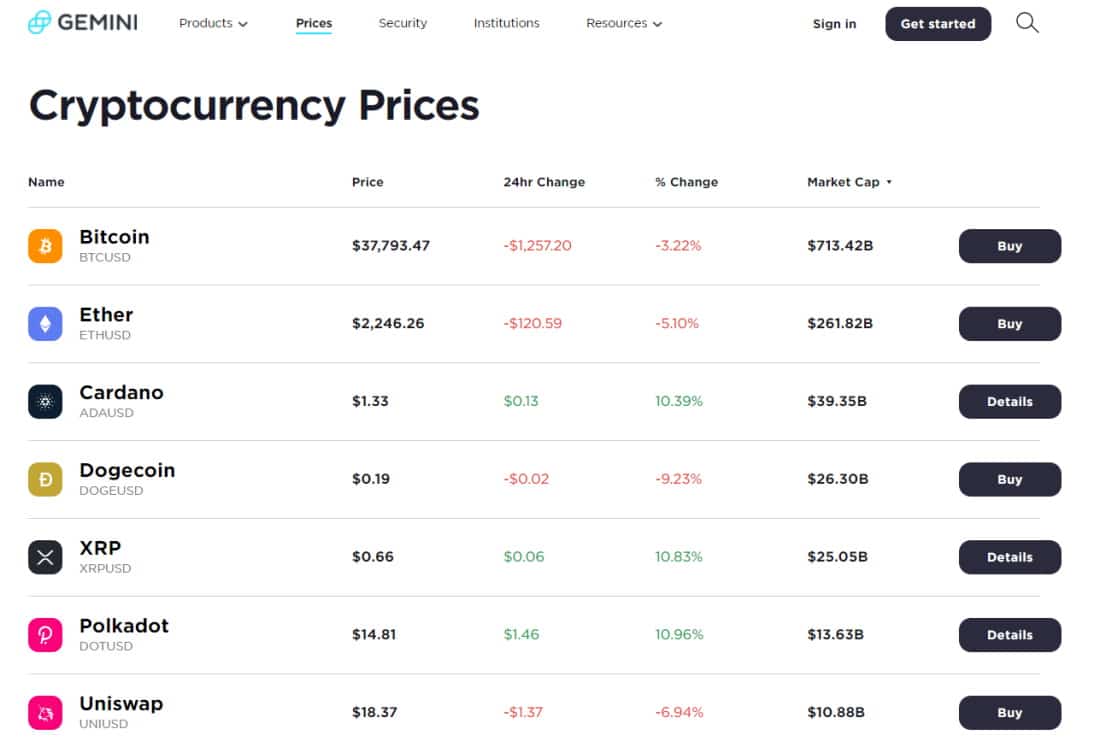Buy Ether using its Buy button

1010,324
